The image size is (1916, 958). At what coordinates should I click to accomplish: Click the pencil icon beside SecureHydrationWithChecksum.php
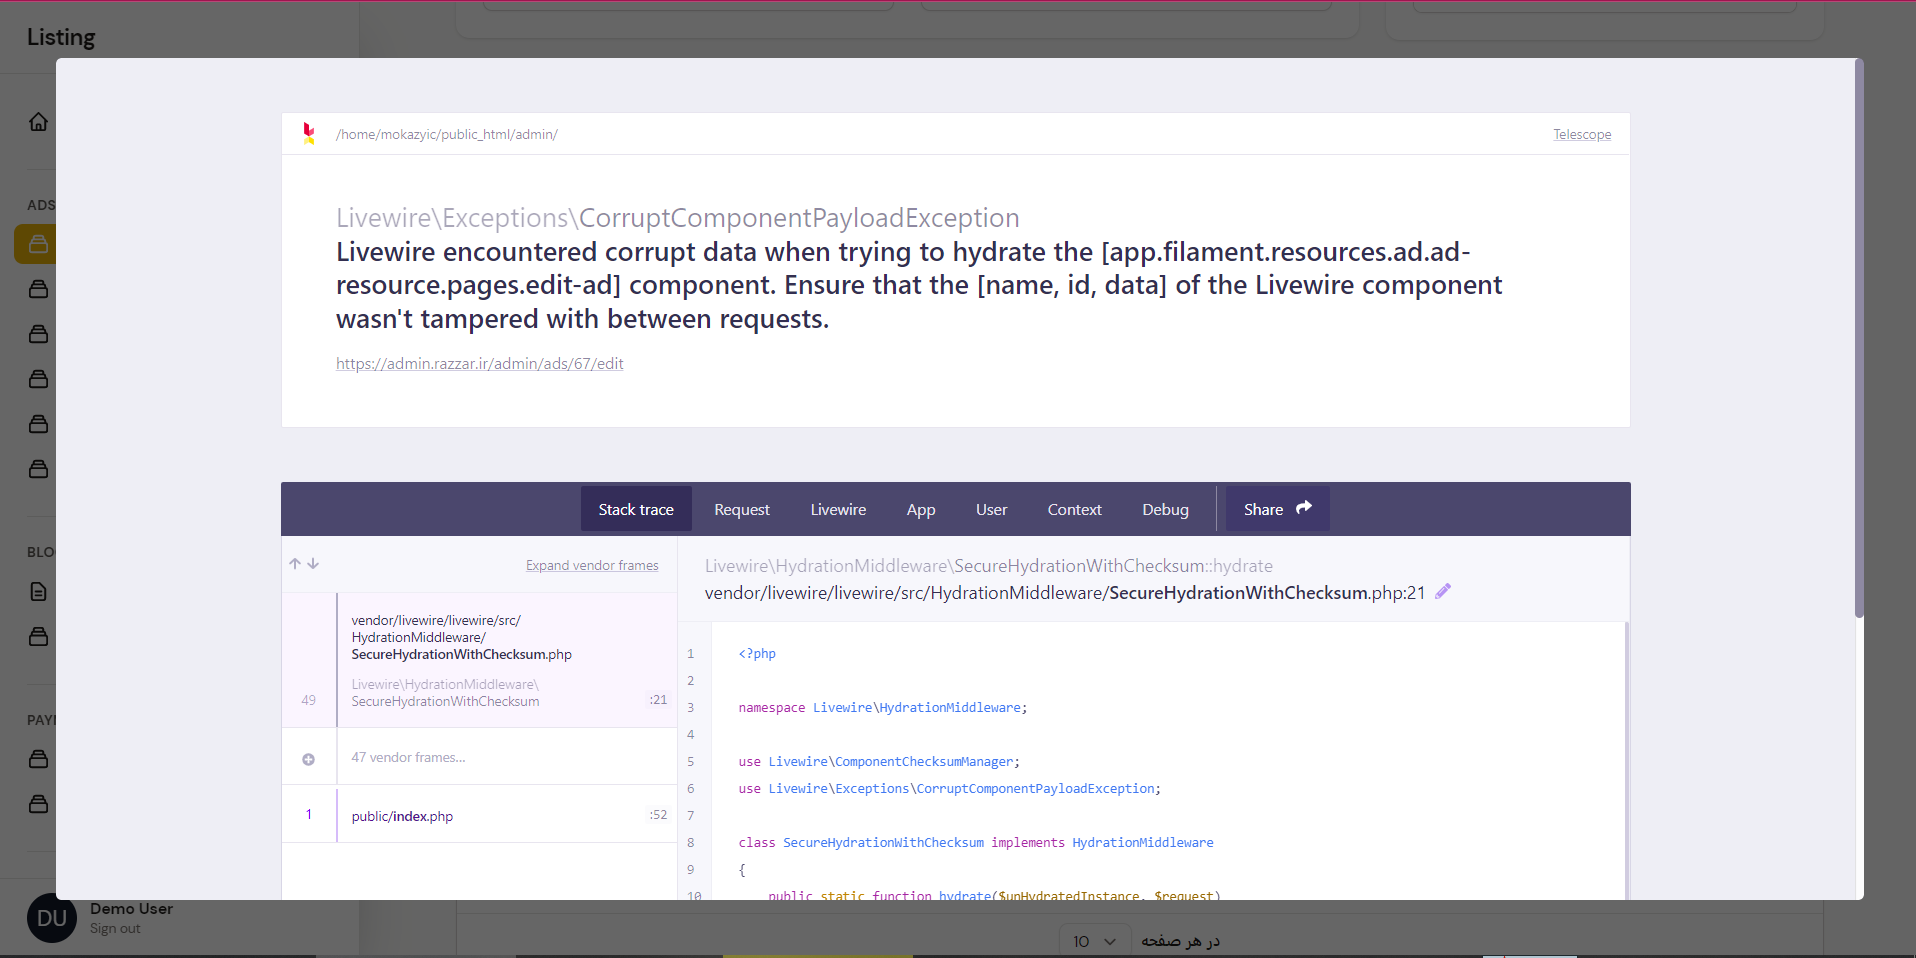pyautogui.click(x=1442, y=591)
